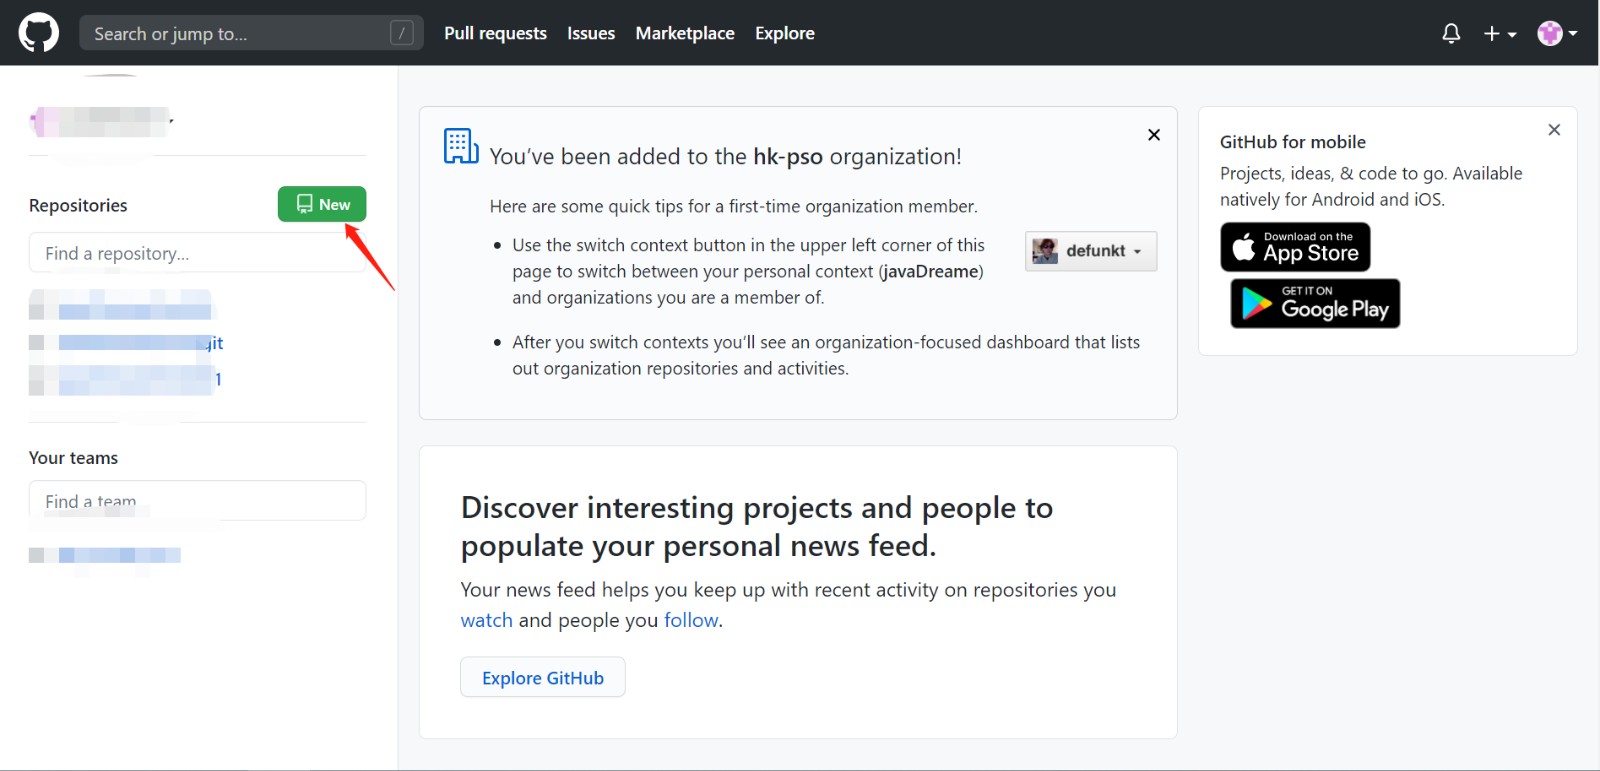Expand the defunkt context switcher dropdown
This screenshot has width=1600, height=771.
point(1091,251)
